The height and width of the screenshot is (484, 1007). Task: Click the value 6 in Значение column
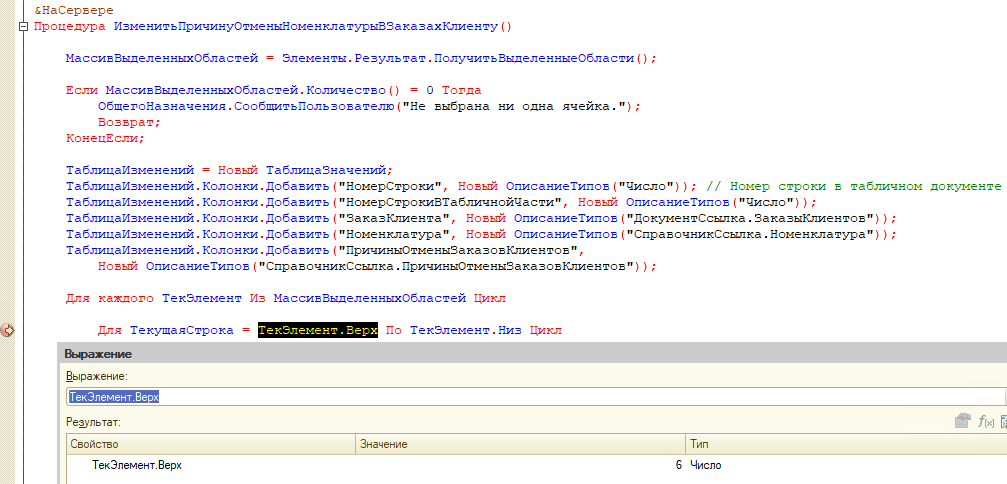(x=677, y=465)
